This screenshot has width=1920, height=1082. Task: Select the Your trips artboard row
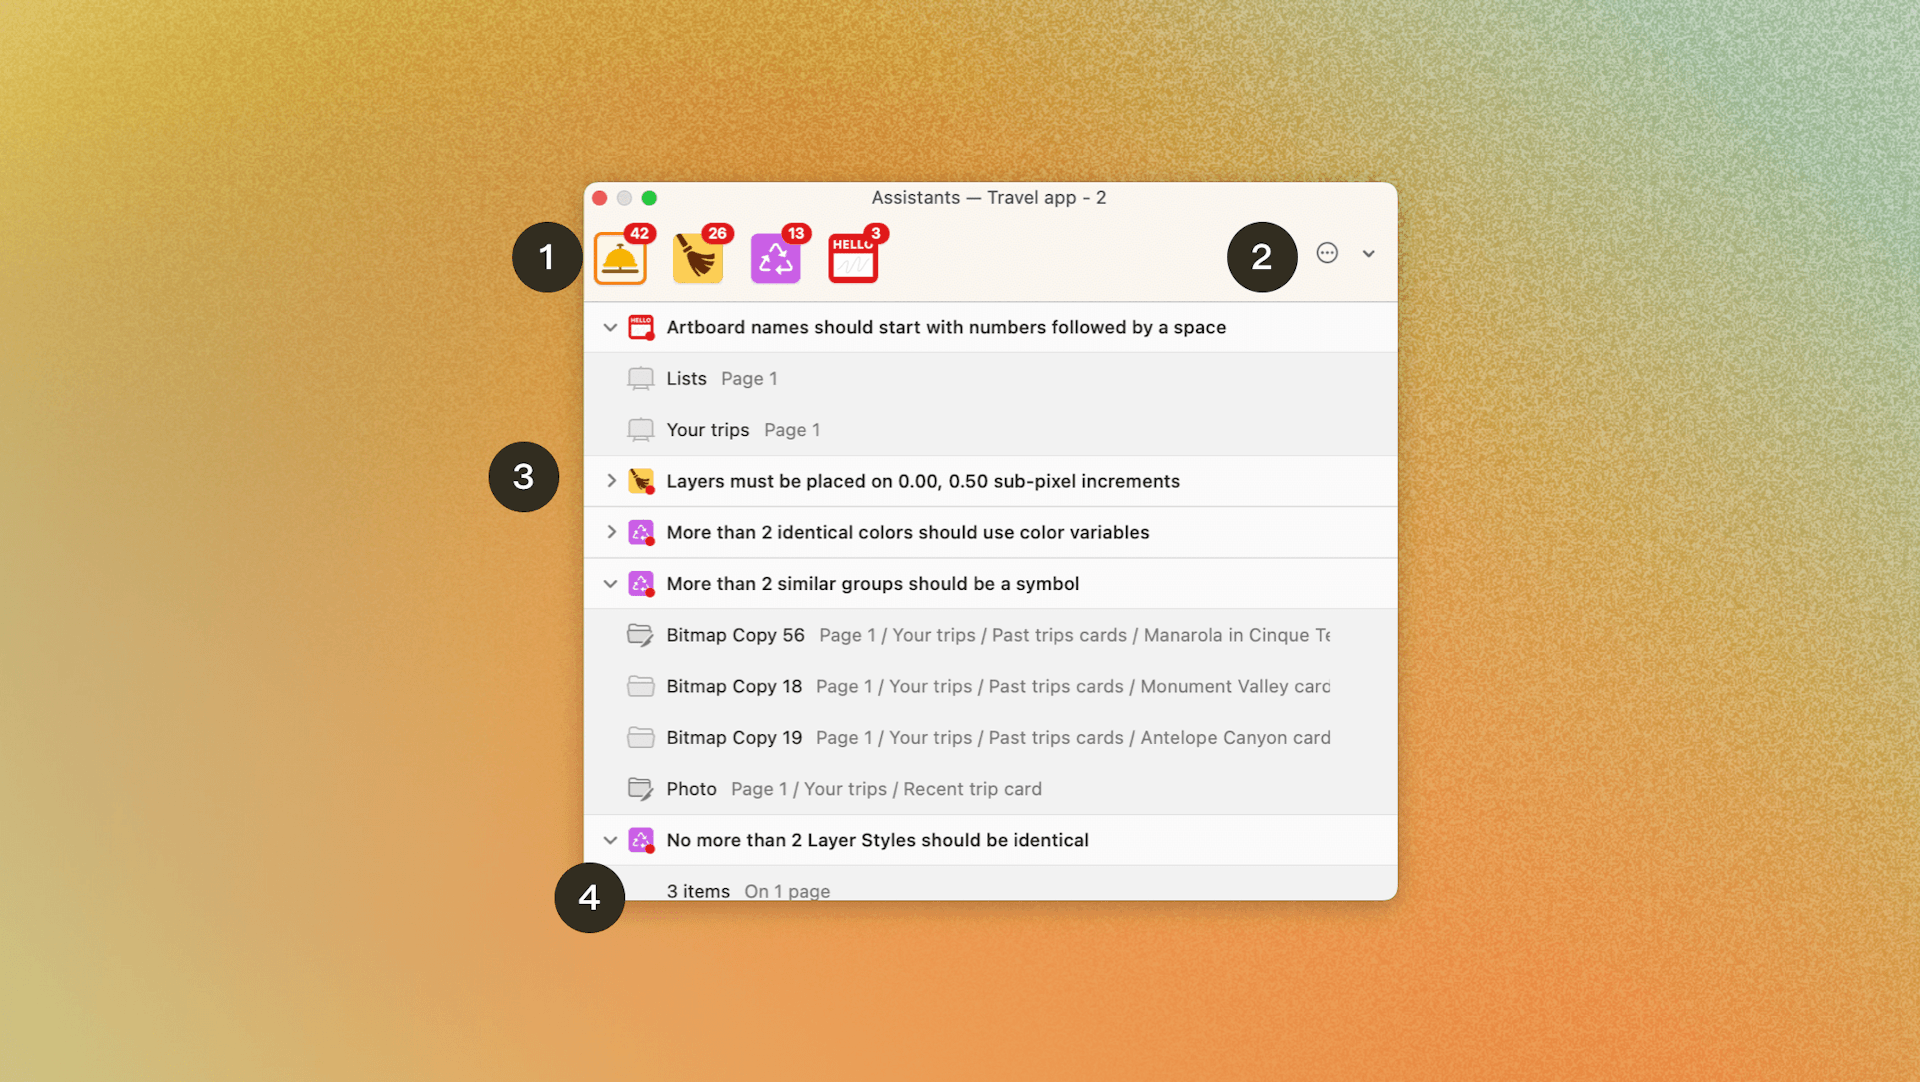(990, 430)
